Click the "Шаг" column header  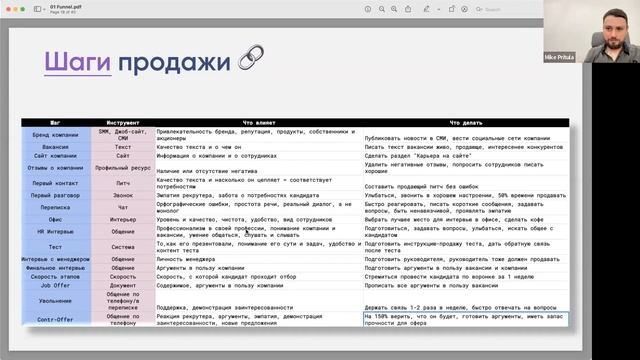click(56, 123)
